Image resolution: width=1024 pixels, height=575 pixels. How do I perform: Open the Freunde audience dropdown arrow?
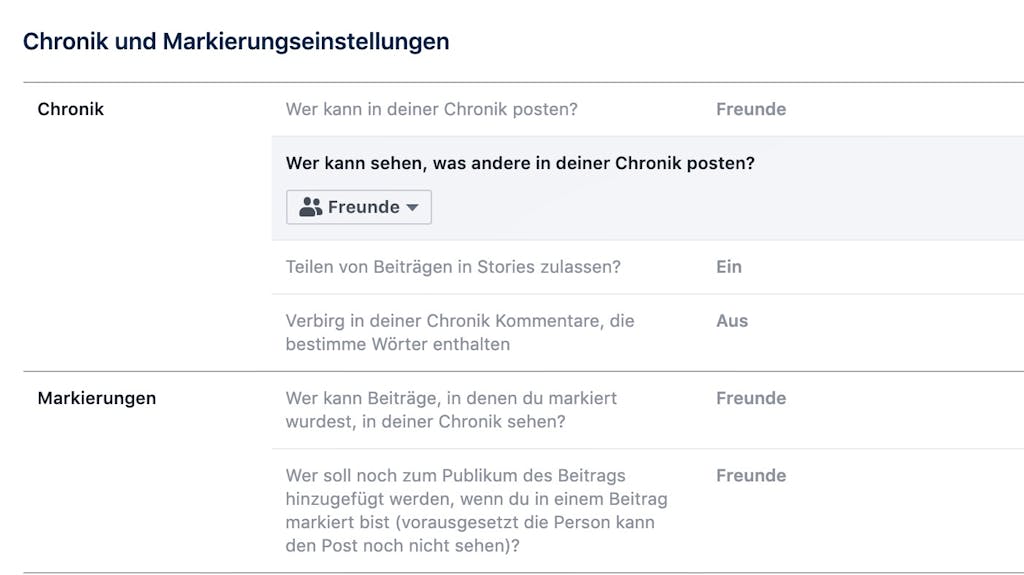(412, 207)
